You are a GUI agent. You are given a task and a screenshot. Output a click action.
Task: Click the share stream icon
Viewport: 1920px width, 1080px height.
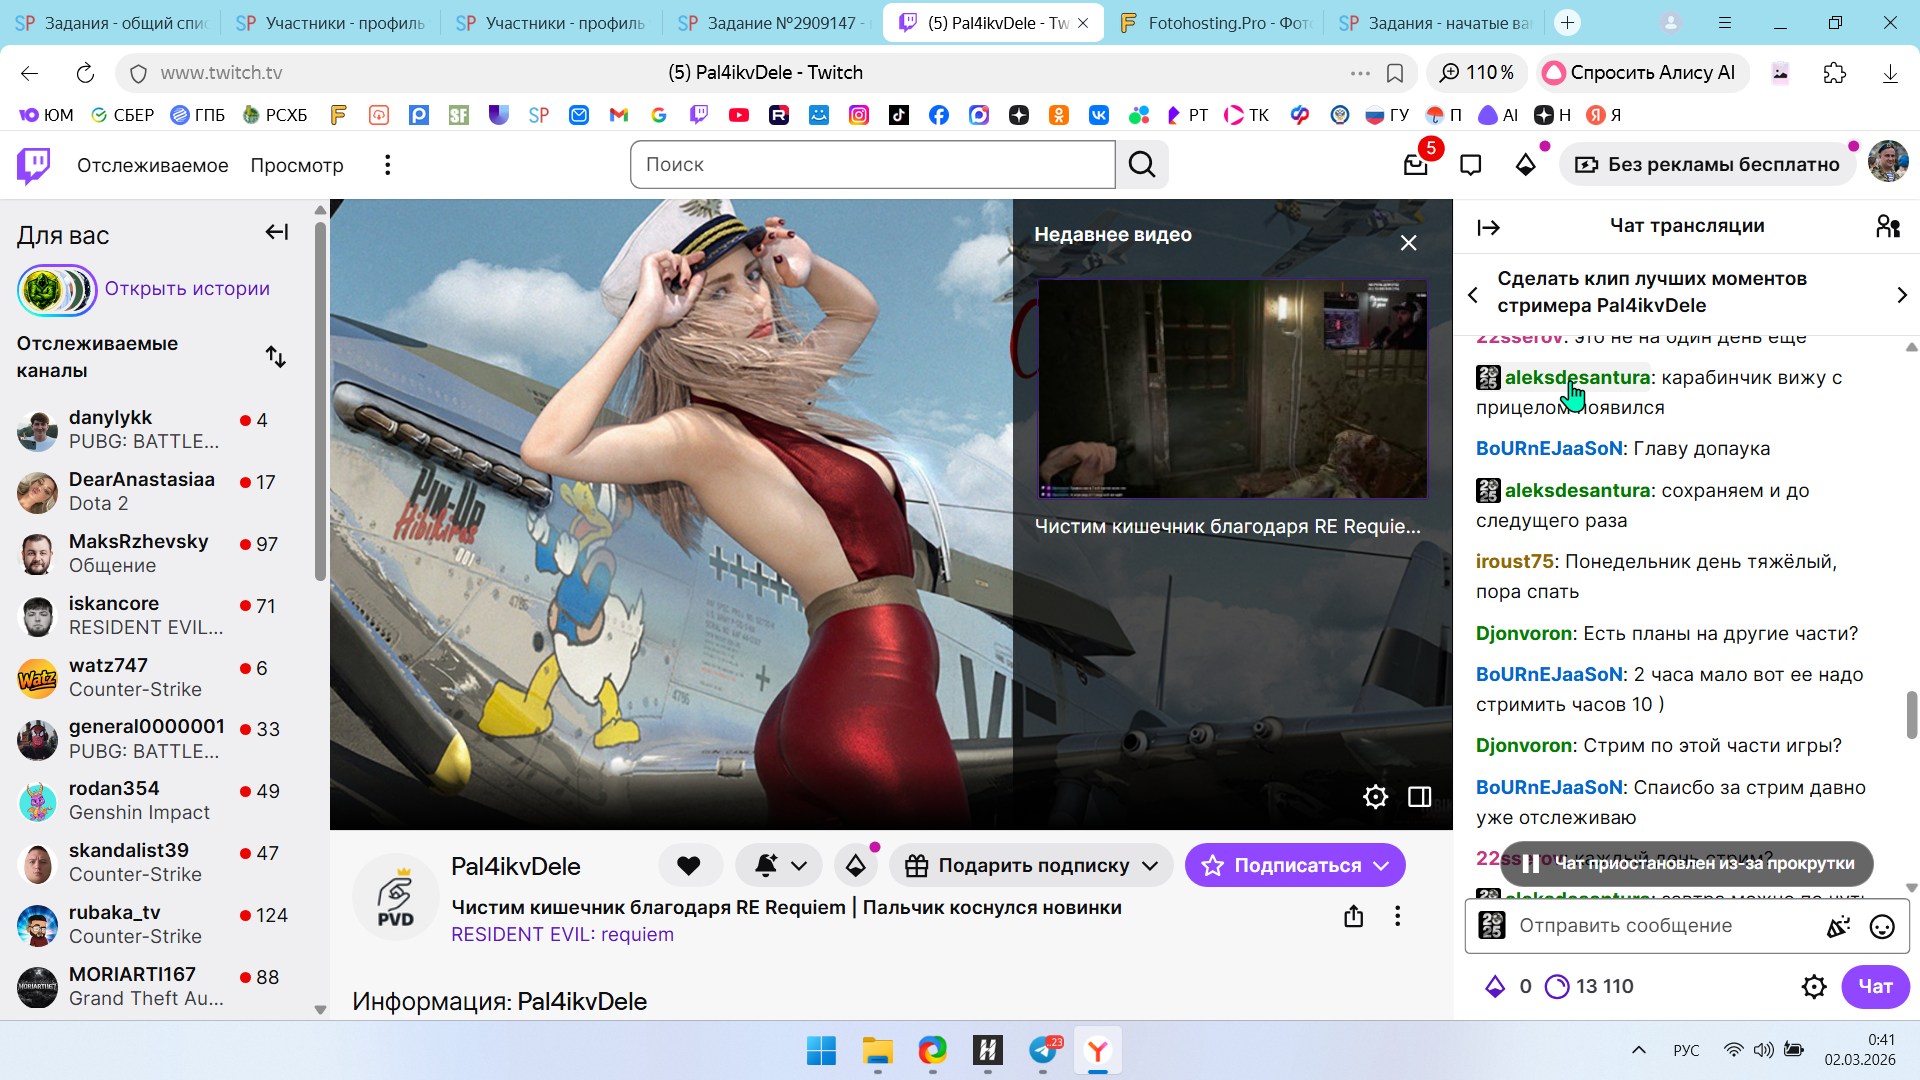point(1354,916)
